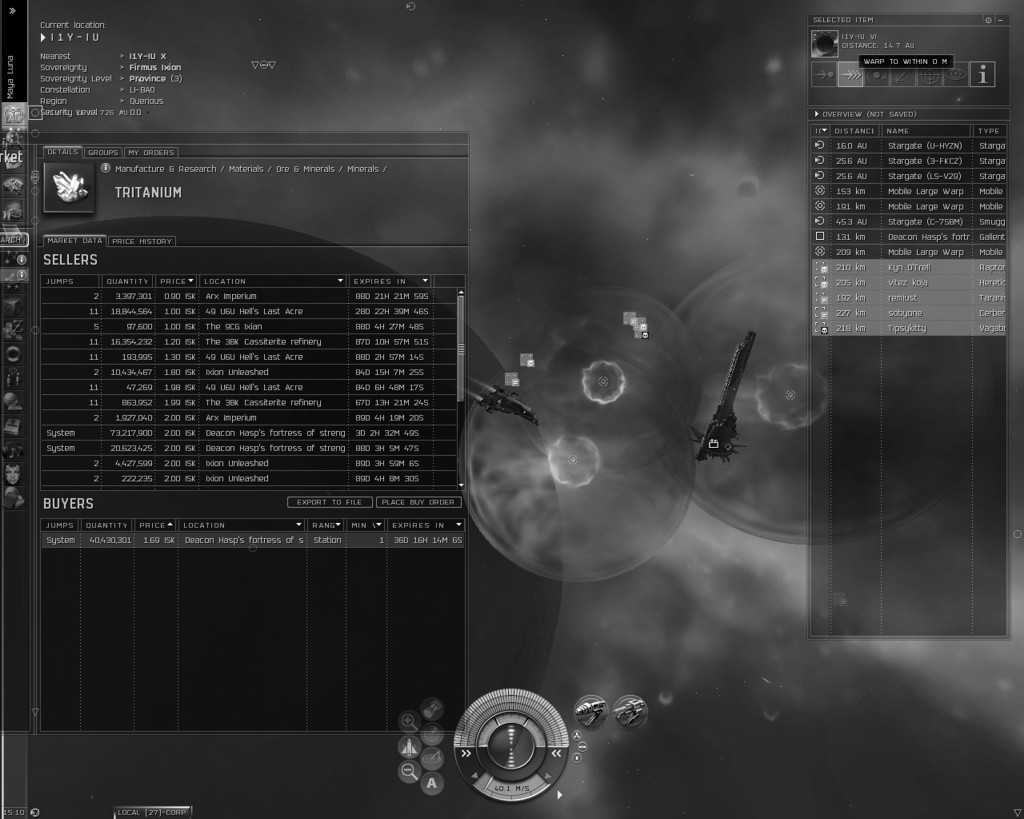Screen dimensions: 1024x819
Task: Select Deacon Hasp's fortr overview row
Action: (x=909, y=236)
